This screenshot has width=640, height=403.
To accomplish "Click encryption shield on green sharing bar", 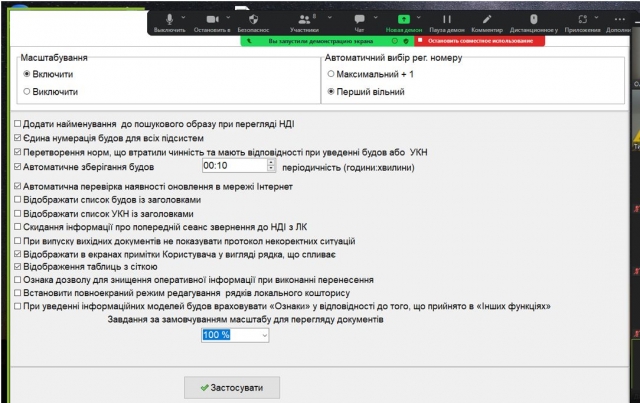I will coord(406,41).
